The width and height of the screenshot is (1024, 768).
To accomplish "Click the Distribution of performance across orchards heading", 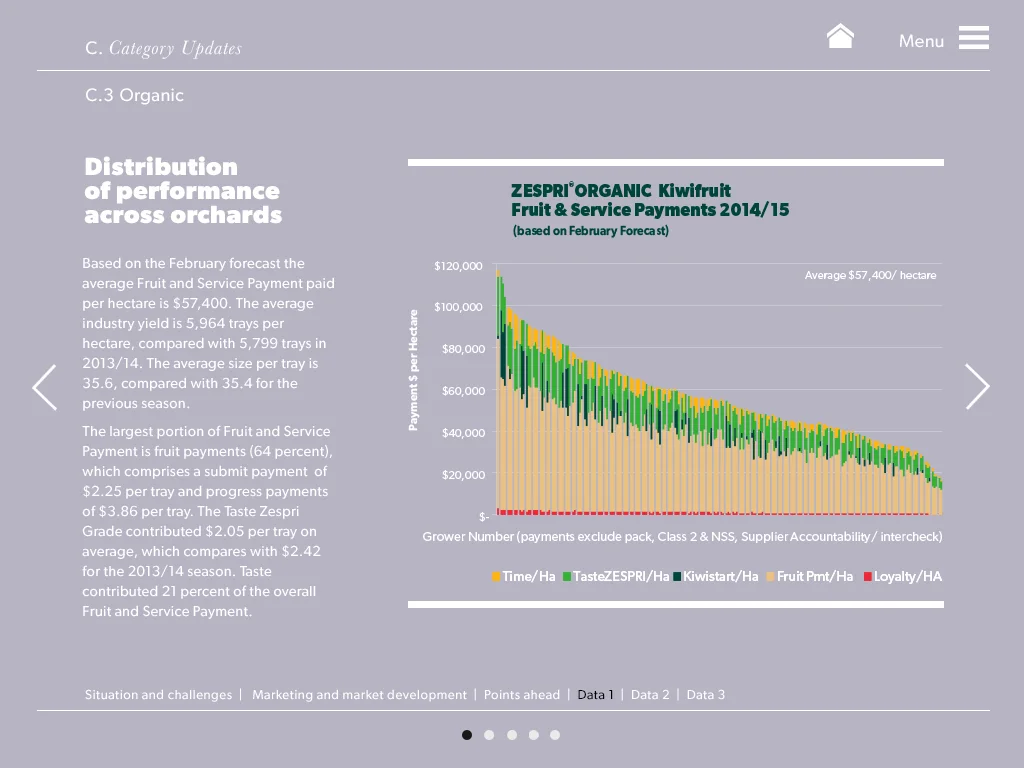I will [x=183, y=191].
